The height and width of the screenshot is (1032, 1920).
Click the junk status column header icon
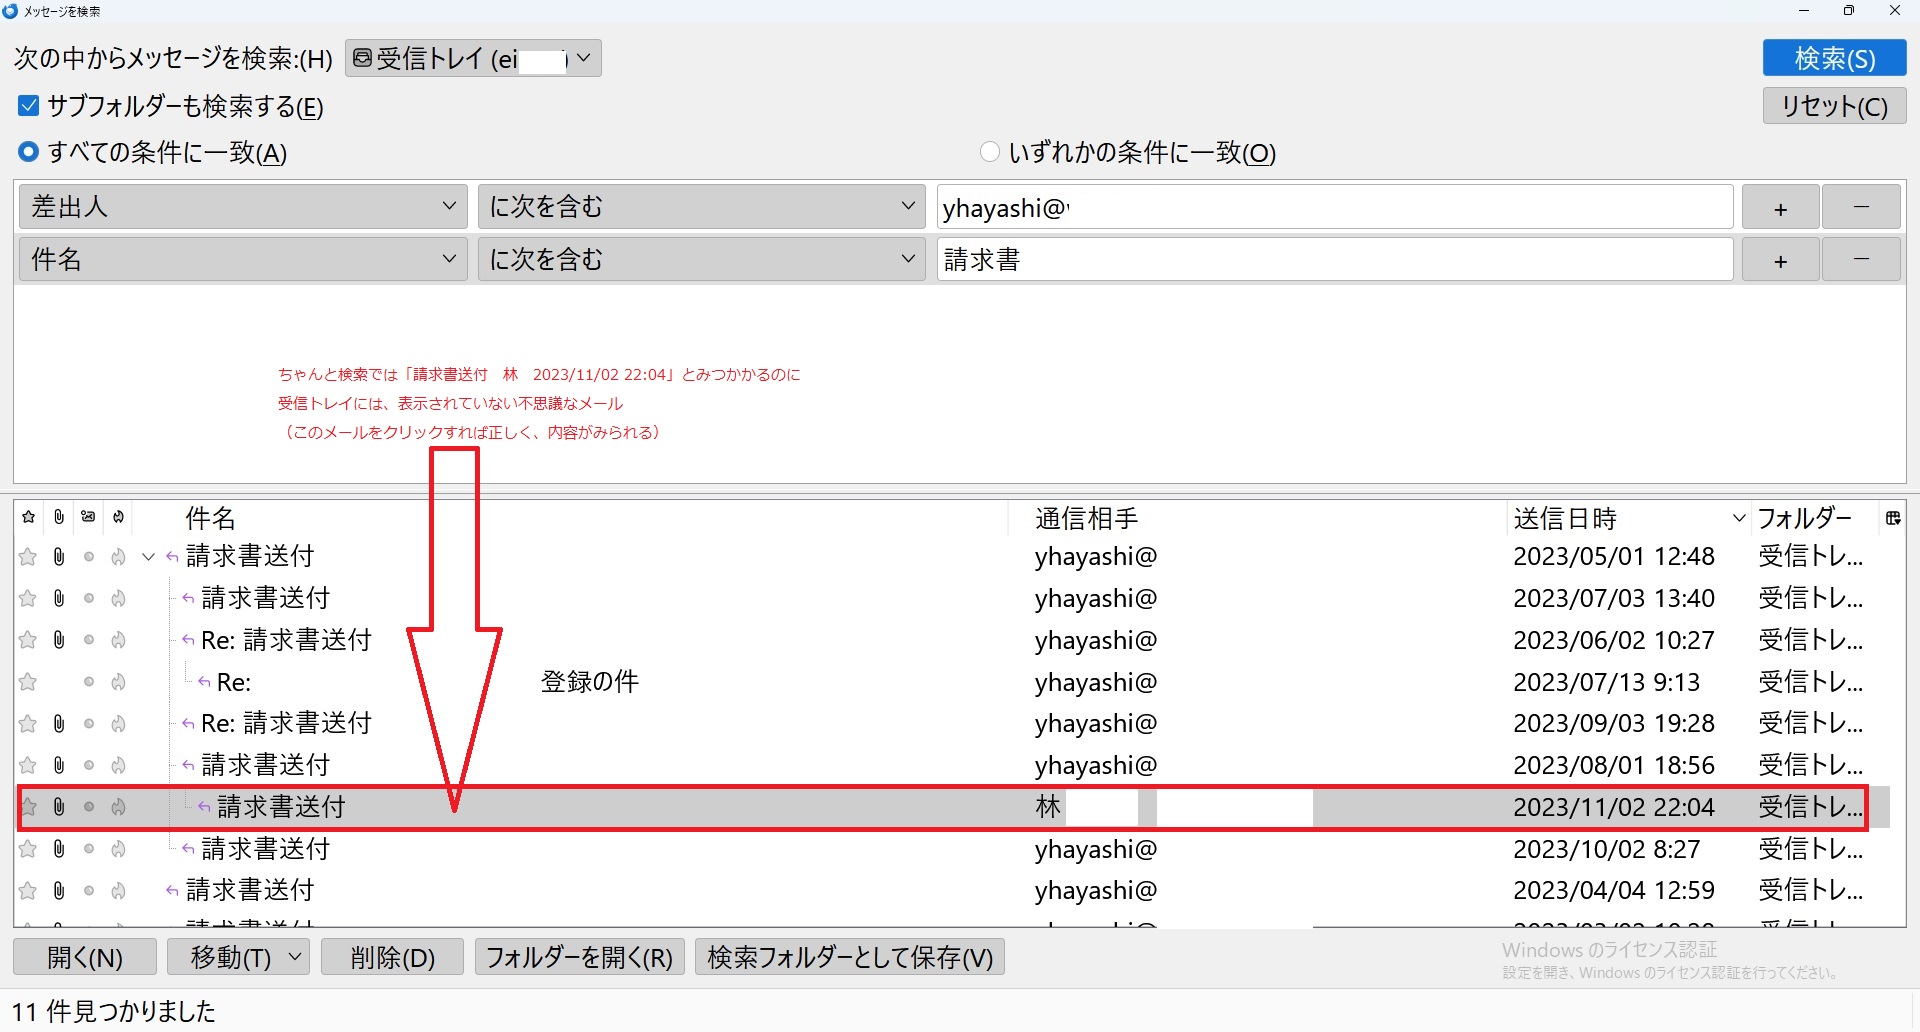coord(119,517)
